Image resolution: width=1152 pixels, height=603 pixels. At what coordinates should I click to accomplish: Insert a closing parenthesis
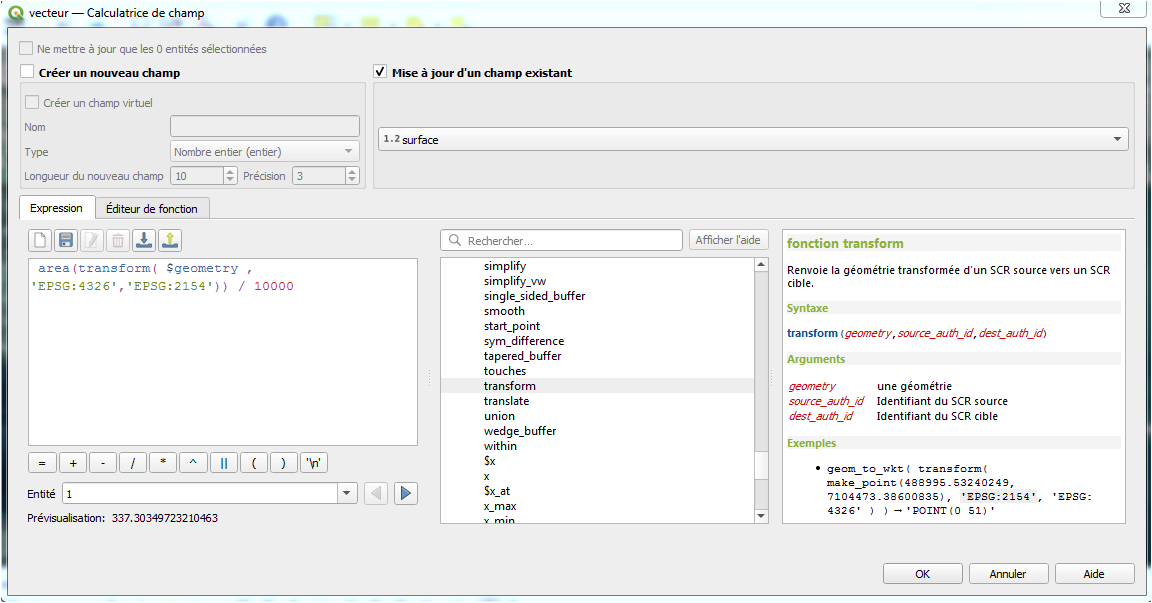284,463
